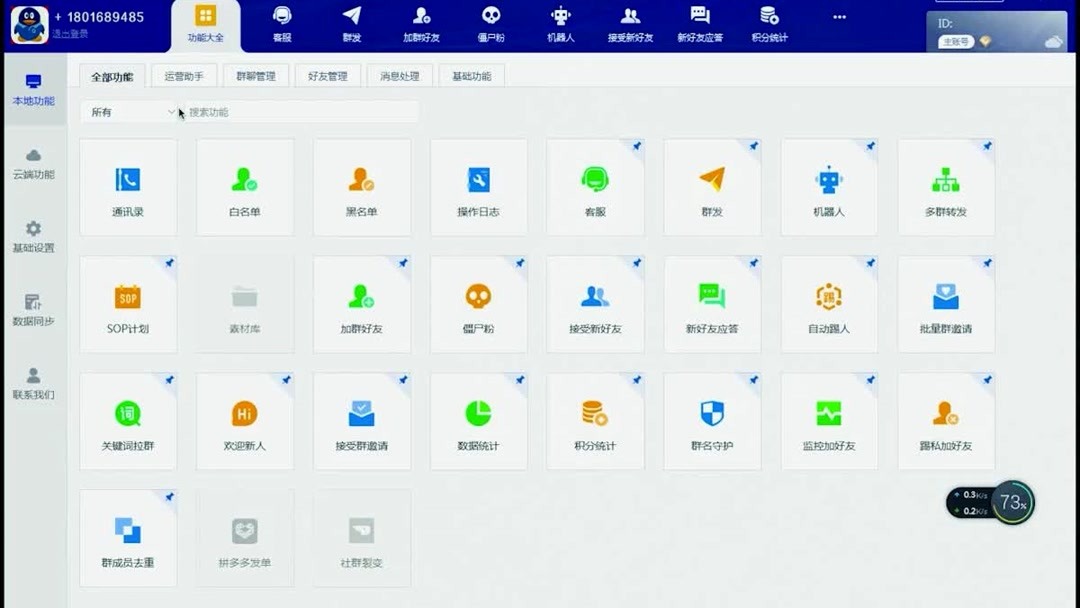
Task: Open the SOP计划 plan tool
Action: click(128, 304)
